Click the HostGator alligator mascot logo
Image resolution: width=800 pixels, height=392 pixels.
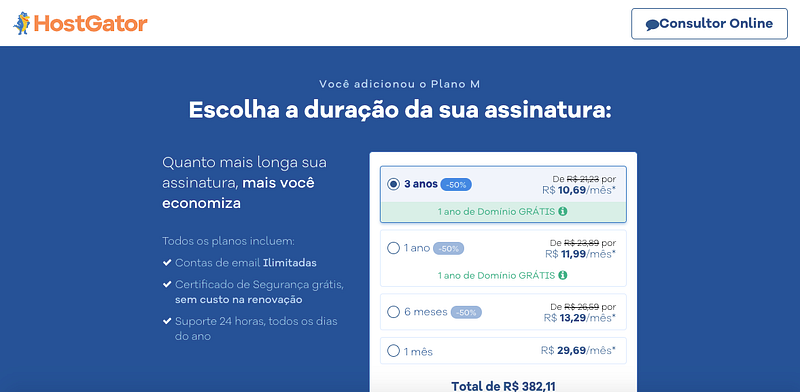pos(22,23)
